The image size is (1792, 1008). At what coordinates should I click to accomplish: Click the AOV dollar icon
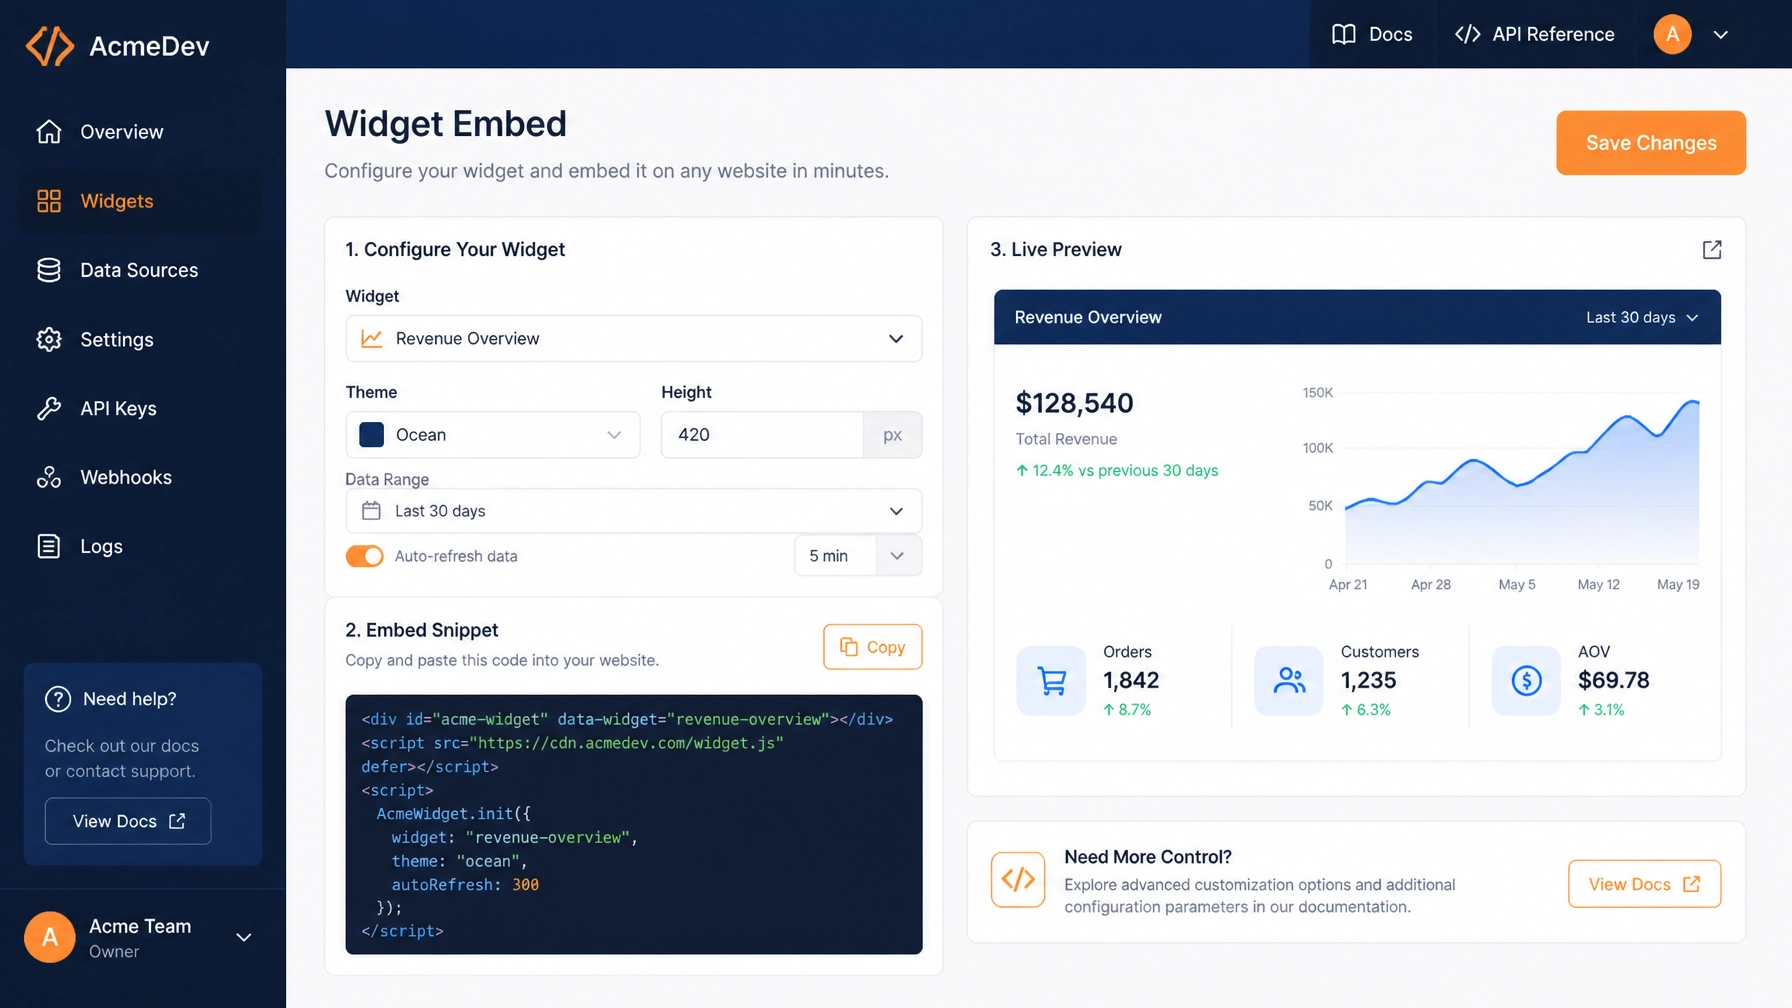(1526, 681)
